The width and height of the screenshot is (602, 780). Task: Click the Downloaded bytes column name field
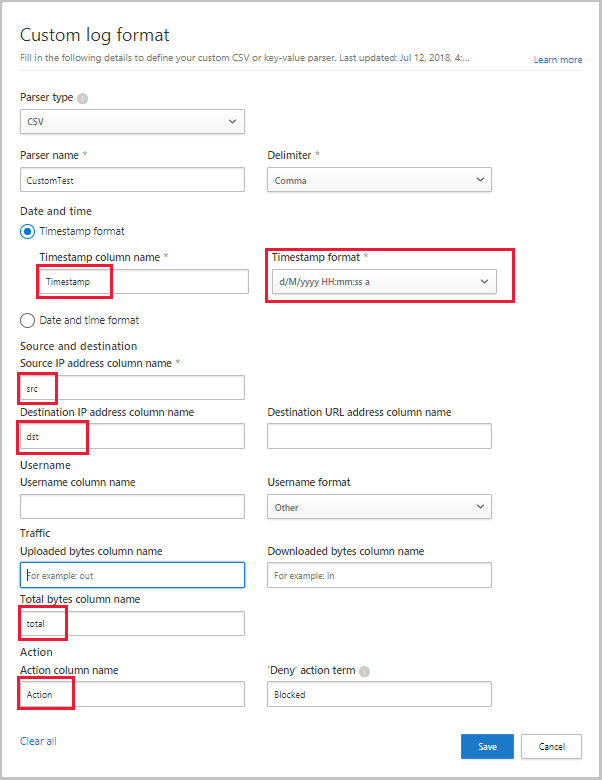click(379, 575)
